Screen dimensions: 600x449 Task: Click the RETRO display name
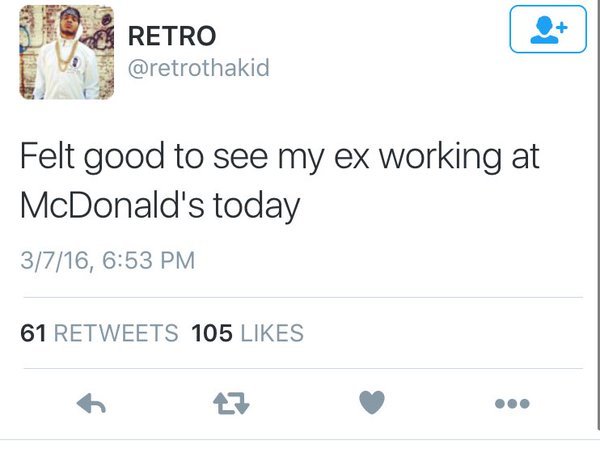171,36
